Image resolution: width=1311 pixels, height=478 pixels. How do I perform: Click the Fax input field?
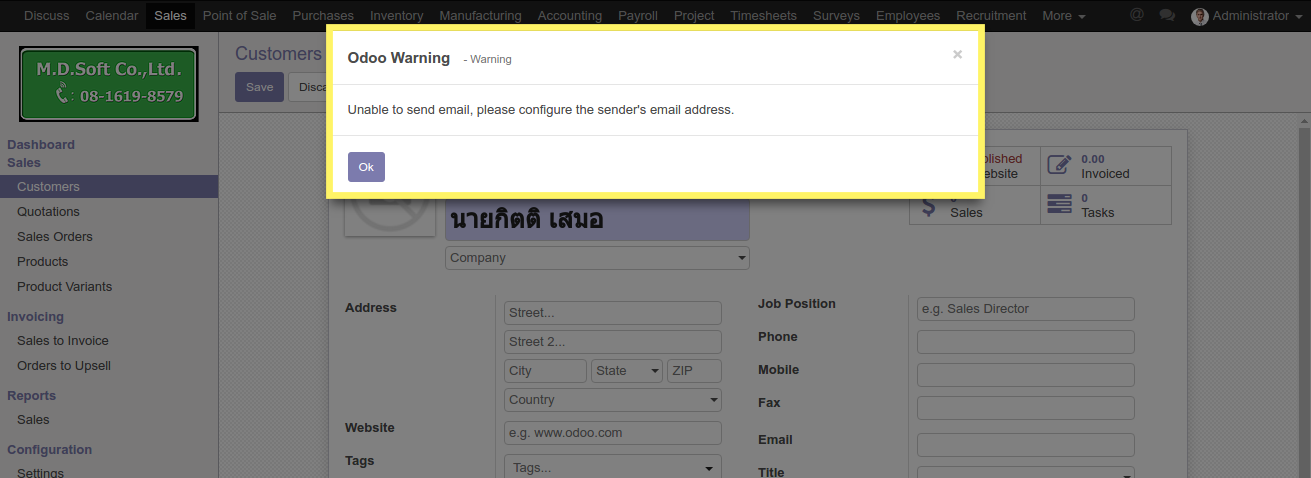pyautogui.click(x=1026, y=408)
